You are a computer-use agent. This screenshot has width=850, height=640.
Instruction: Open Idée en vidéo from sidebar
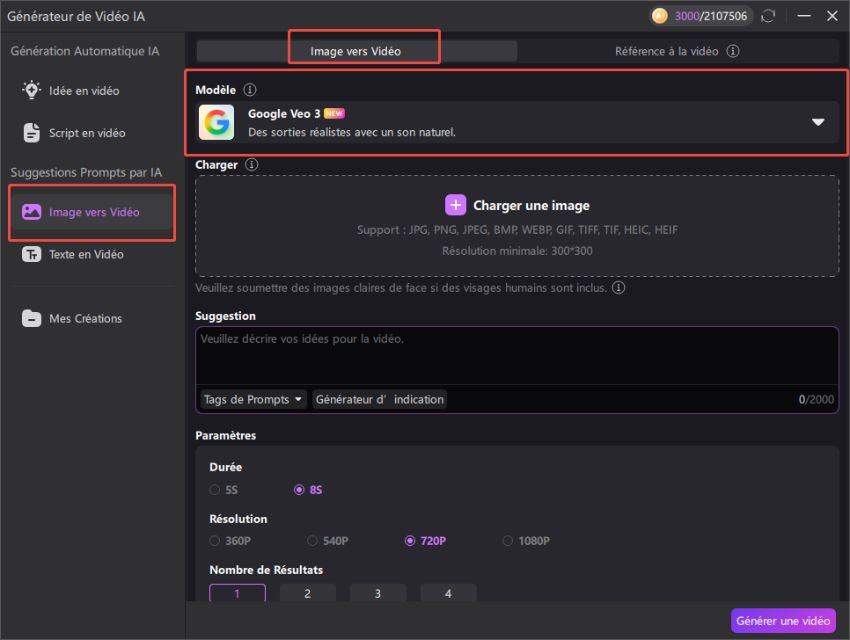point(70,90)
